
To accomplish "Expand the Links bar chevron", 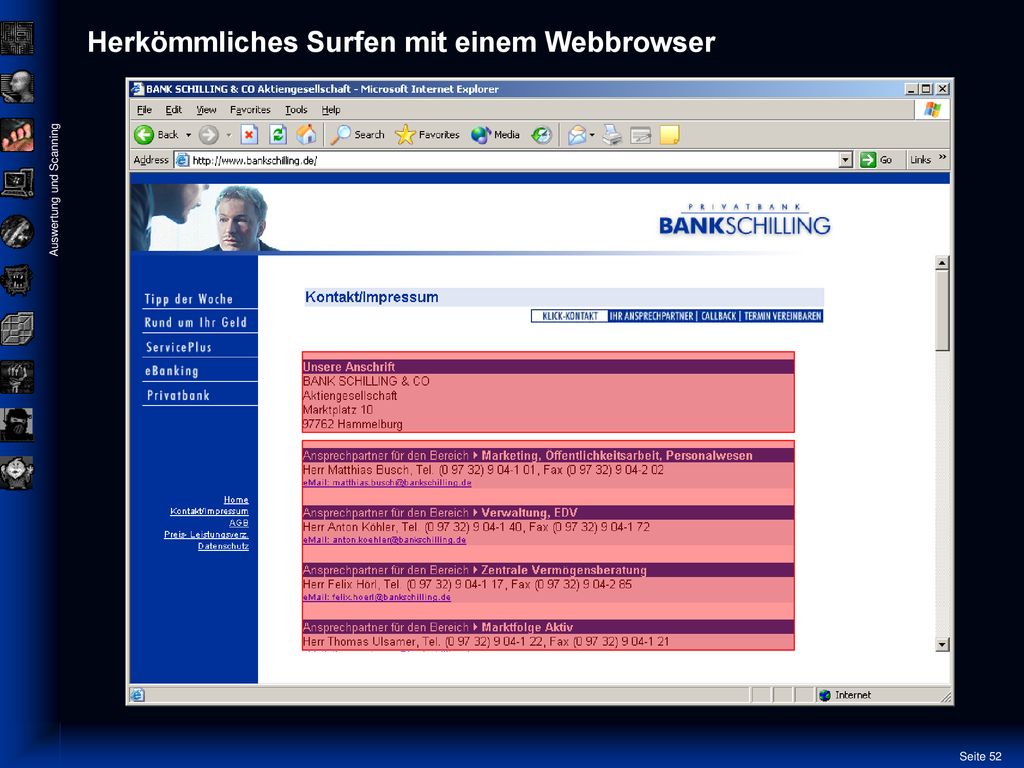I will pyautogui.click(x=942, y=157).
